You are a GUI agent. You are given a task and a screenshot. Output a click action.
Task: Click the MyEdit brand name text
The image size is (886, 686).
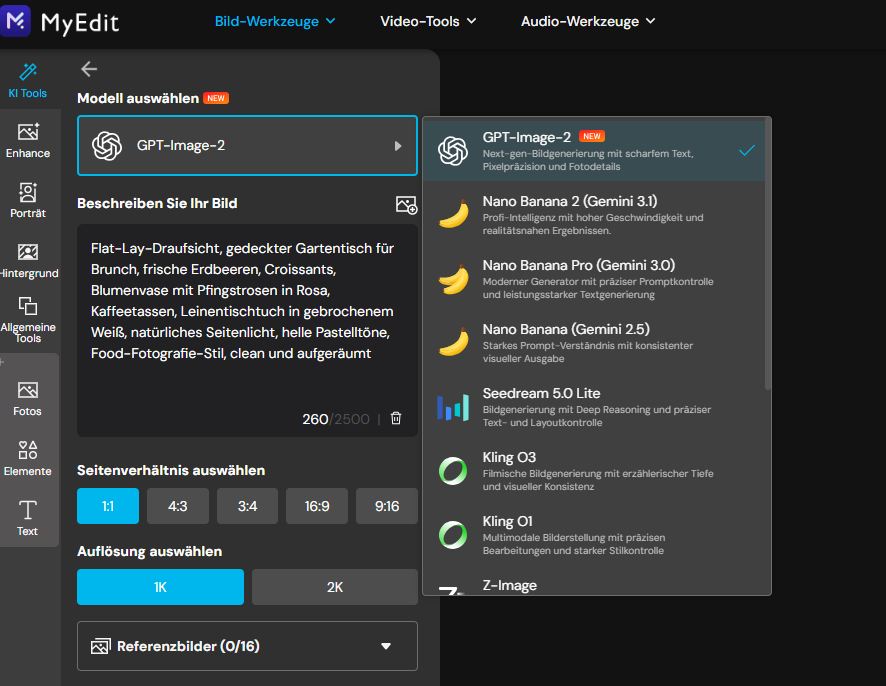pyautogui.click(x=80, y=23)
